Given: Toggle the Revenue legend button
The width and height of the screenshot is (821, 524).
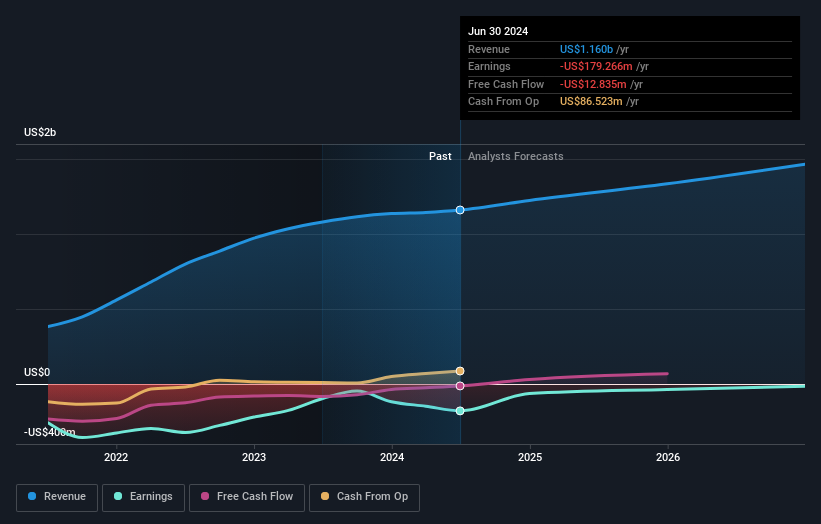Looking at the screenshot, I should click(57, 497).
